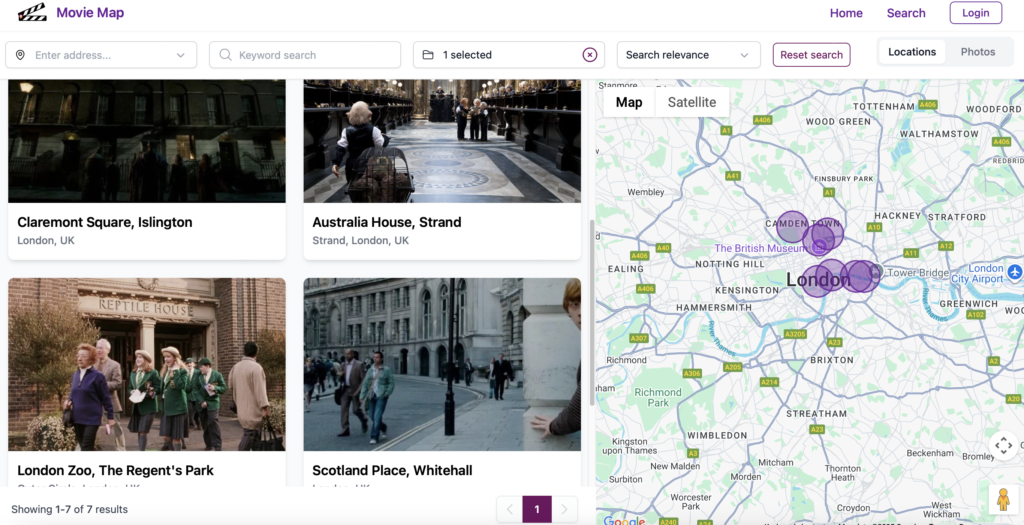This screenshot has height=525, width=1024.
Task: Open the Search relevance sort dropdown
Action: click(687, 55)
